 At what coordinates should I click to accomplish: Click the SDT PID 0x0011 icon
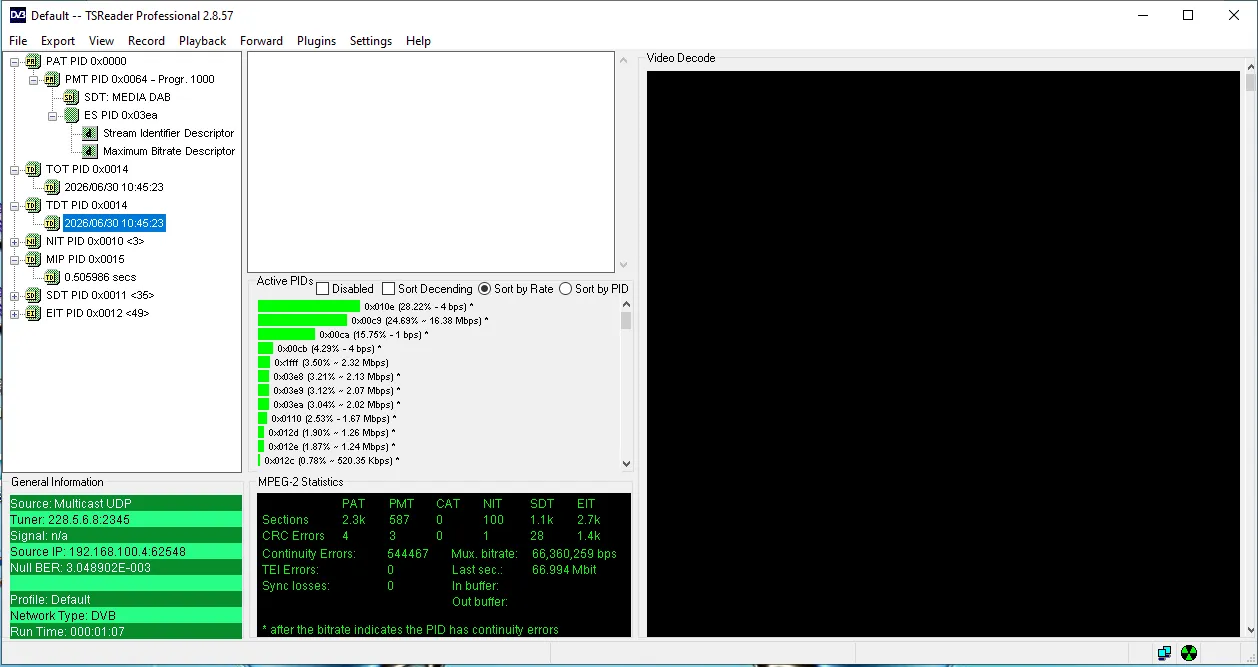[33, 295]
